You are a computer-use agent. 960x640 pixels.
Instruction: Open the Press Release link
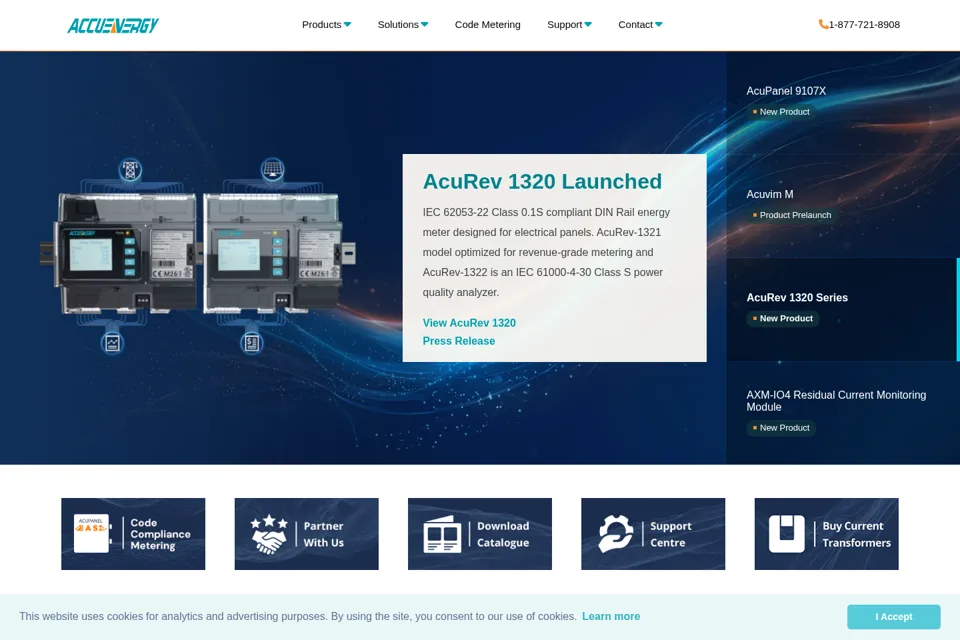(459, 341)
